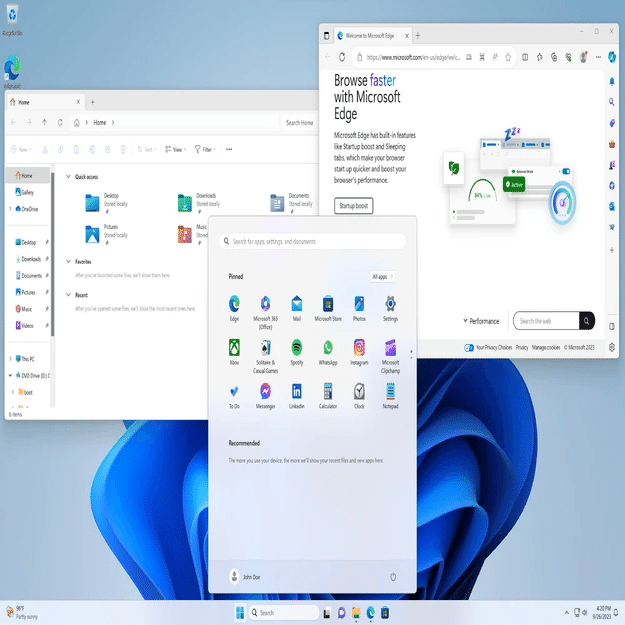Open Edge Settings and more menu
This screenshot has width=625, height=625.
(598, 57)
